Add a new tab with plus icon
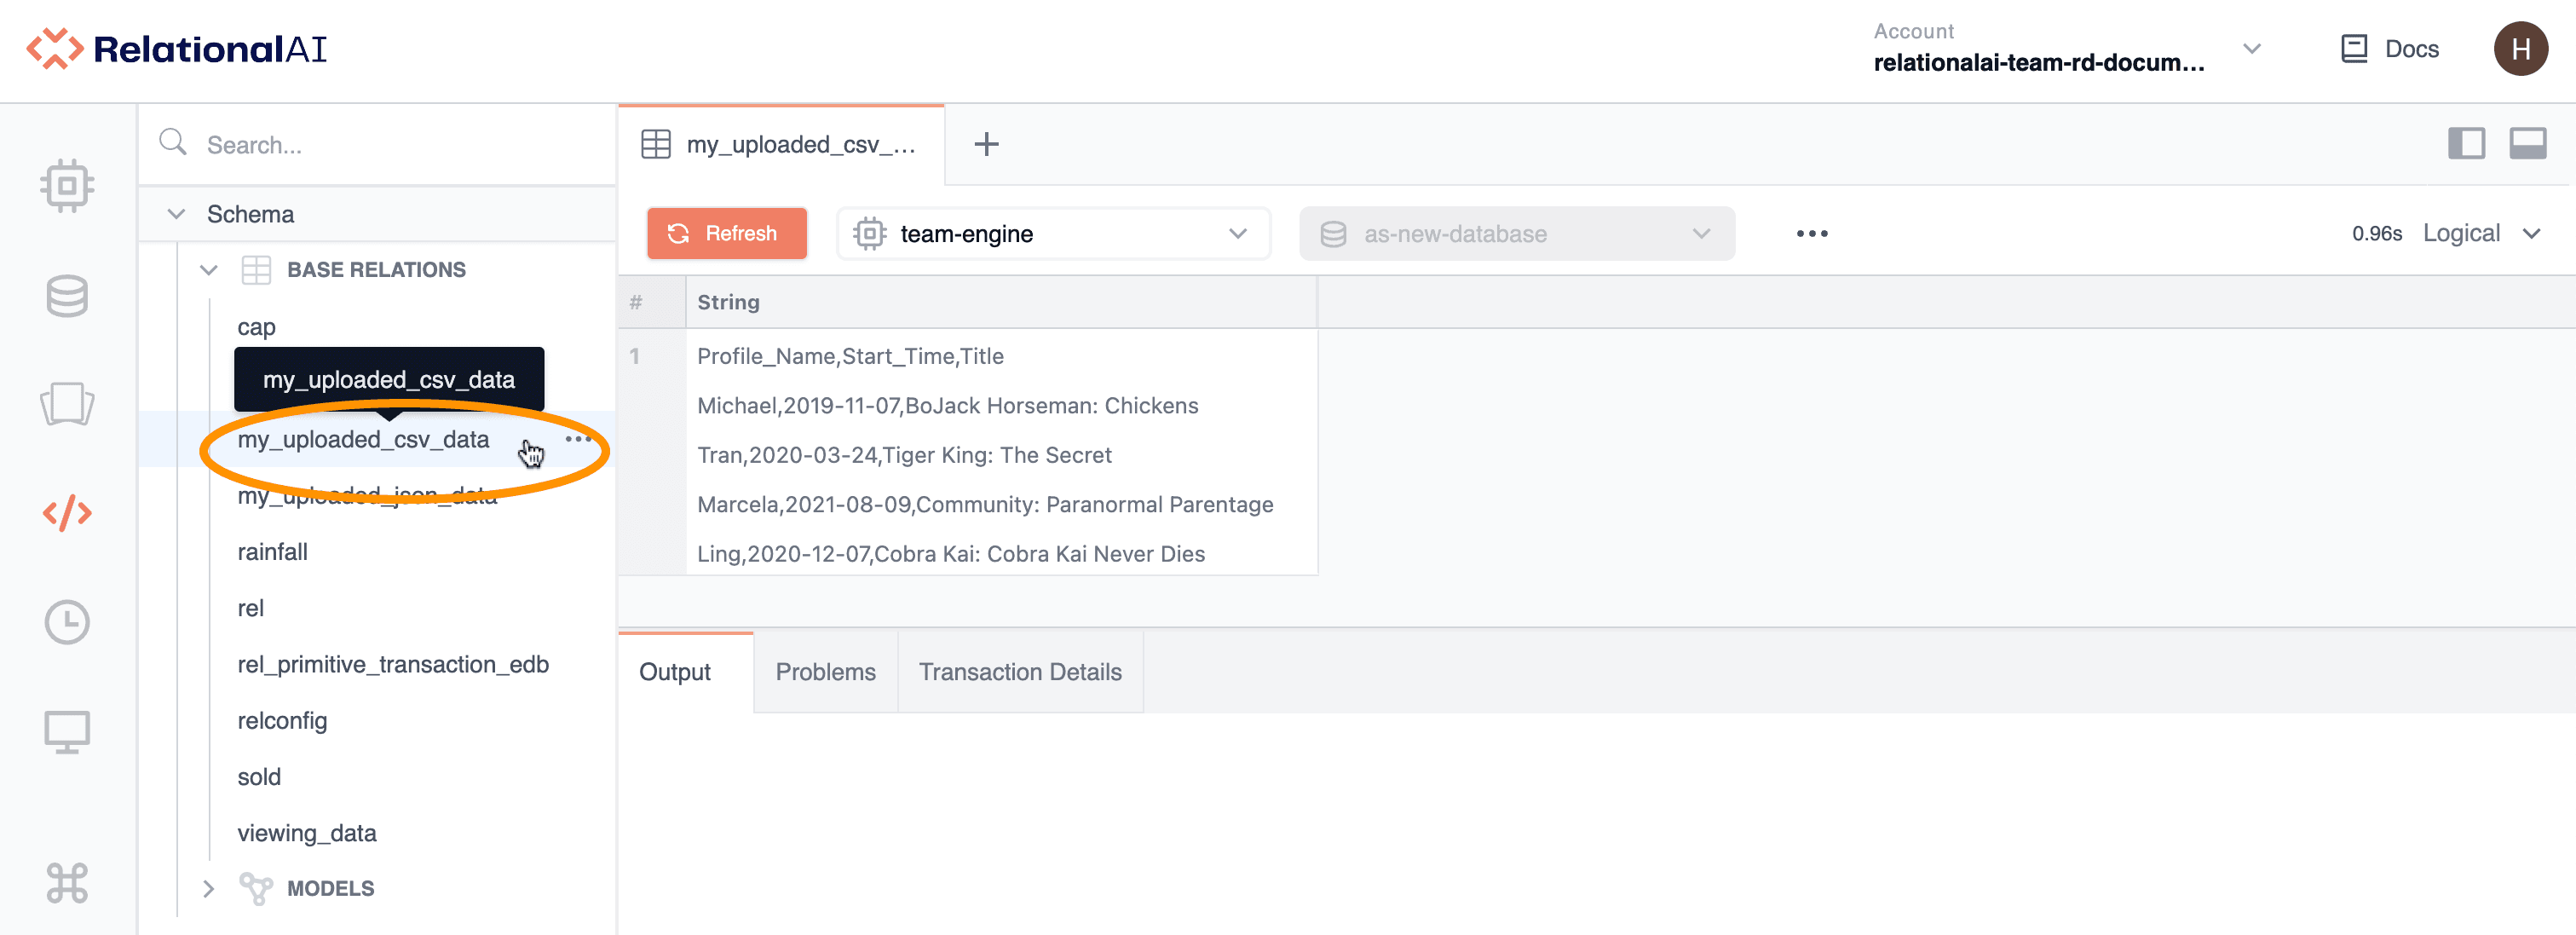Image resolution: width=2576 pixels, height=935 pixels. point(986,145)
